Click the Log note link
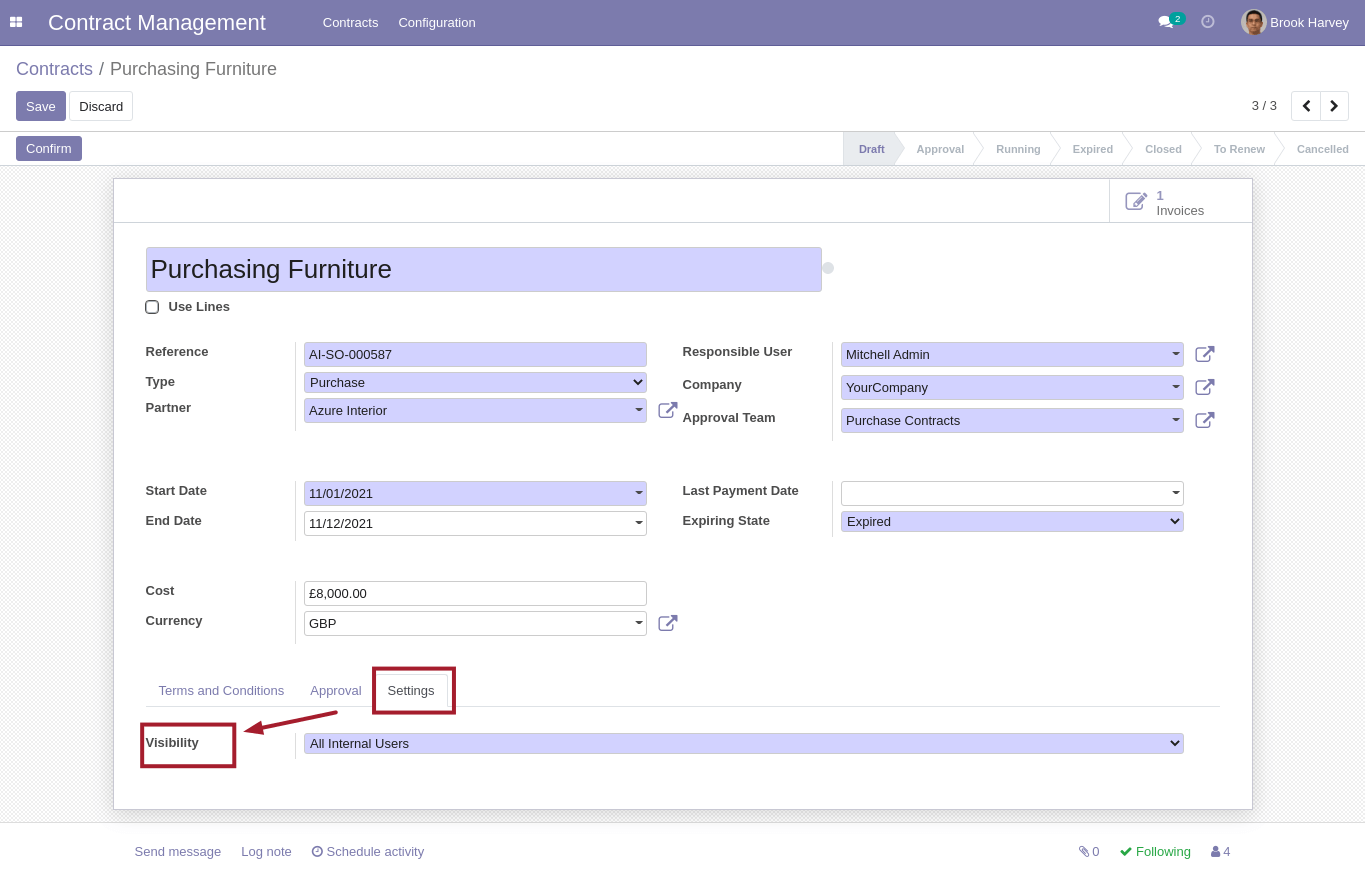This screenshot has width=1365, height=884. click(x=265, y=851)
